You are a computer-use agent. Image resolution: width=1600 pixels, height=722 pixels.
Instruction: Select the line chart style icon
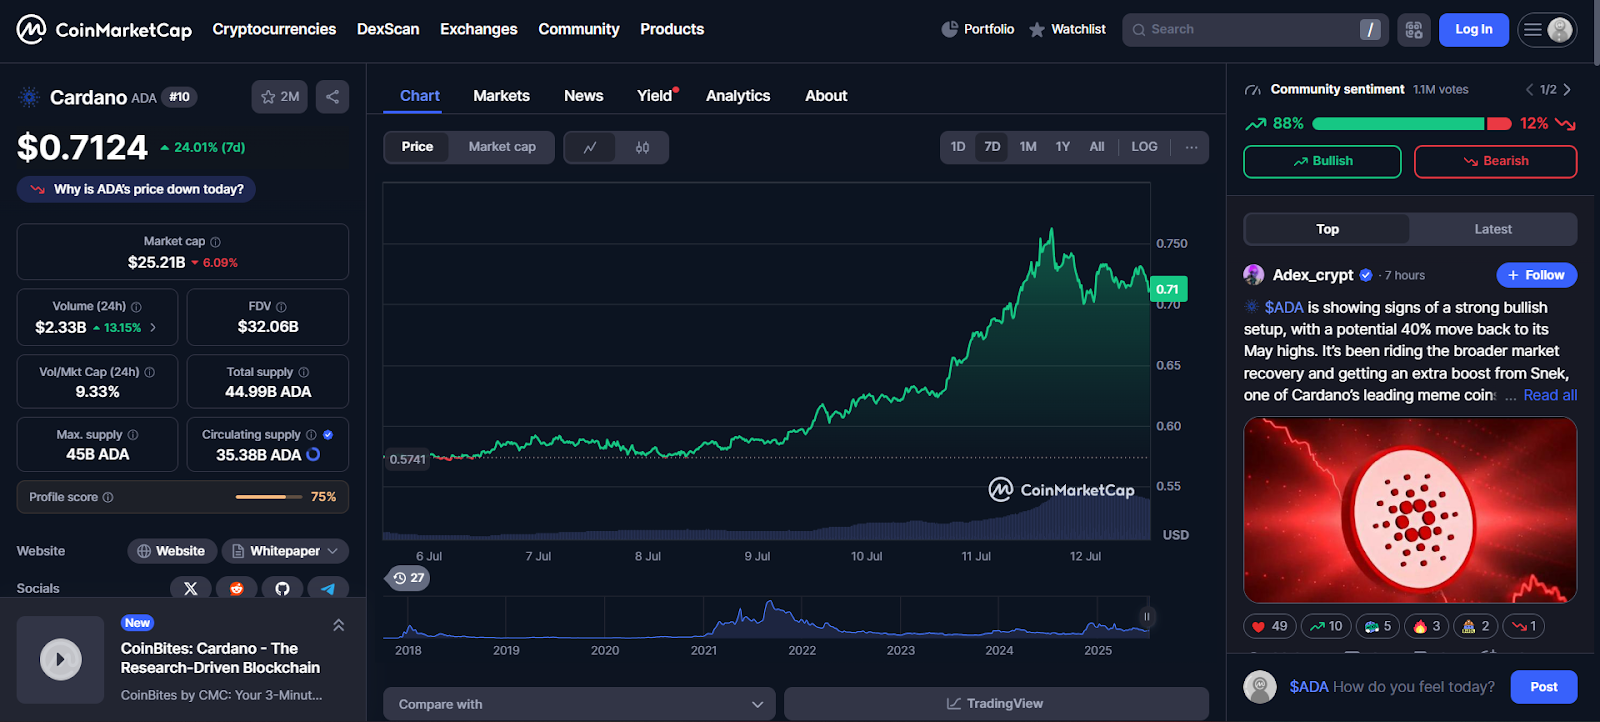click(590, 147)
